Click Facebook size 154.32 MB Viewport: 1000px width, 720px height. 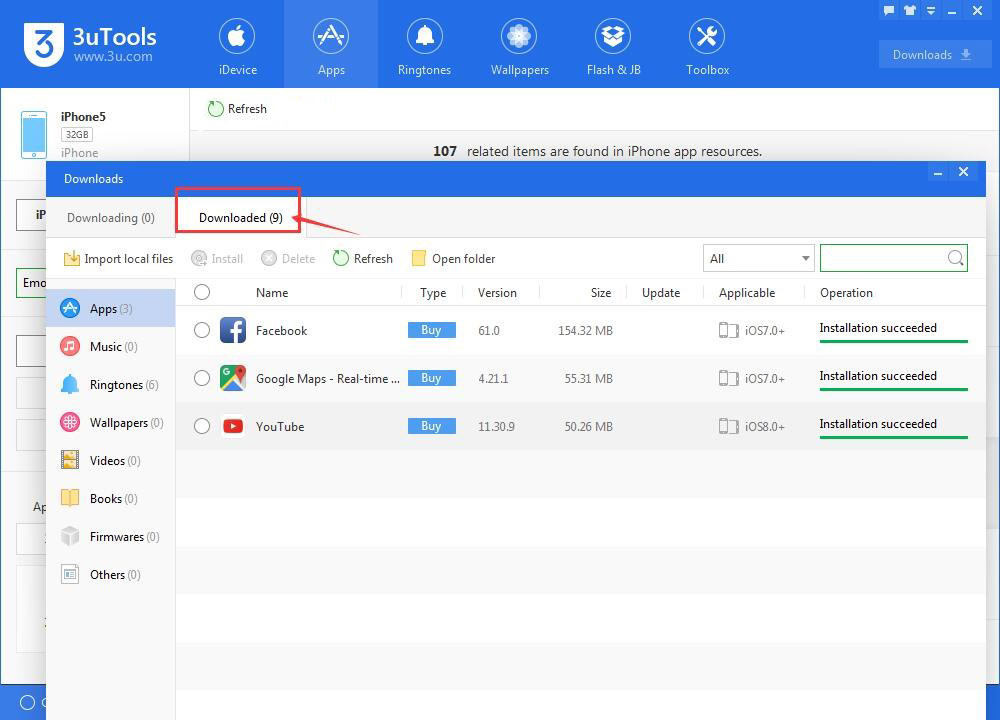tap(585, 331)
